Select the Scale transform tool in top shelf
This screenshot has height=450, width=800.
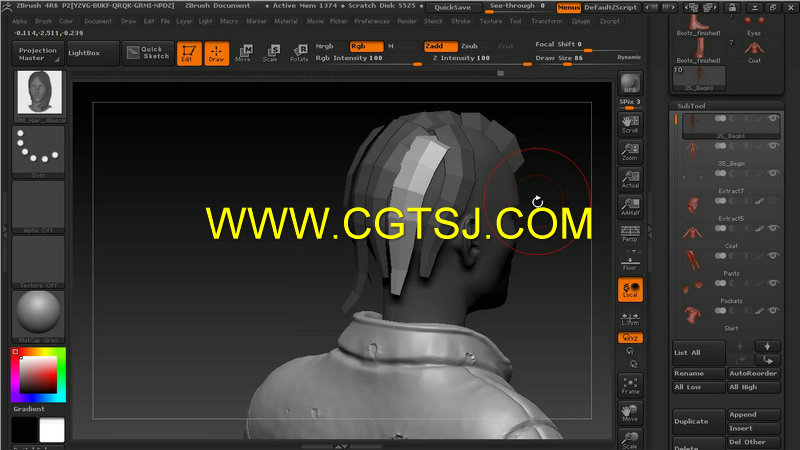pyautogui.click(x=271, y=53)
